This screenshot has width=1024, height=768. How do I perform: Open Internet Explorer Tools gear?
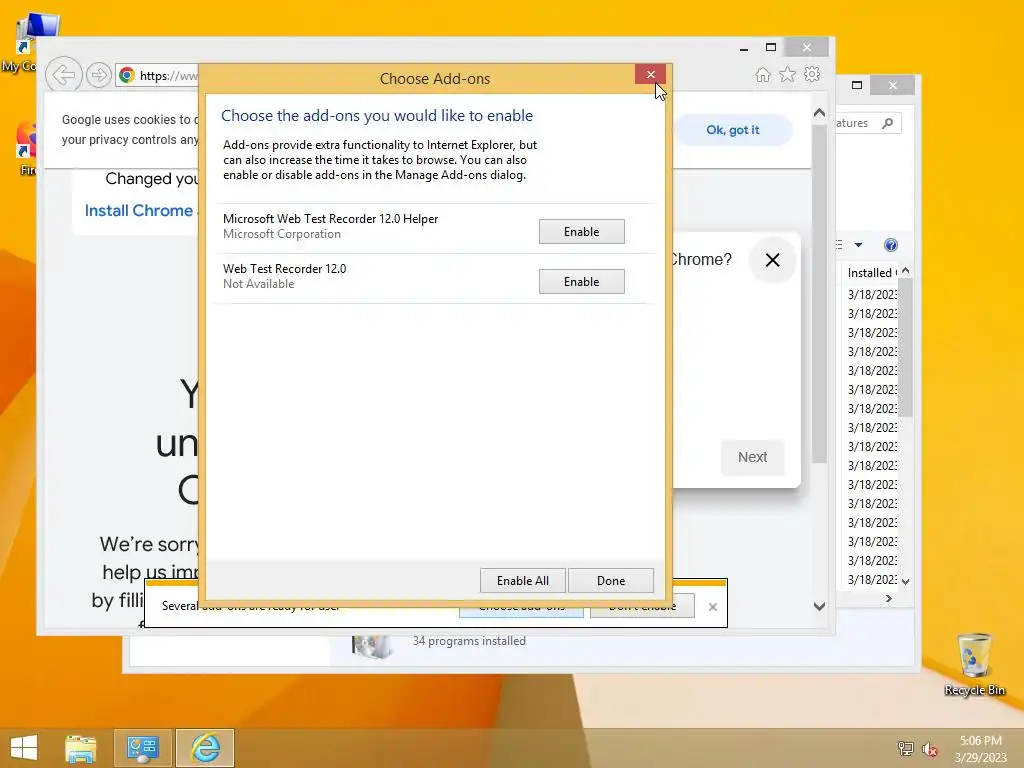pyautogui.click(x=812, y=74)
